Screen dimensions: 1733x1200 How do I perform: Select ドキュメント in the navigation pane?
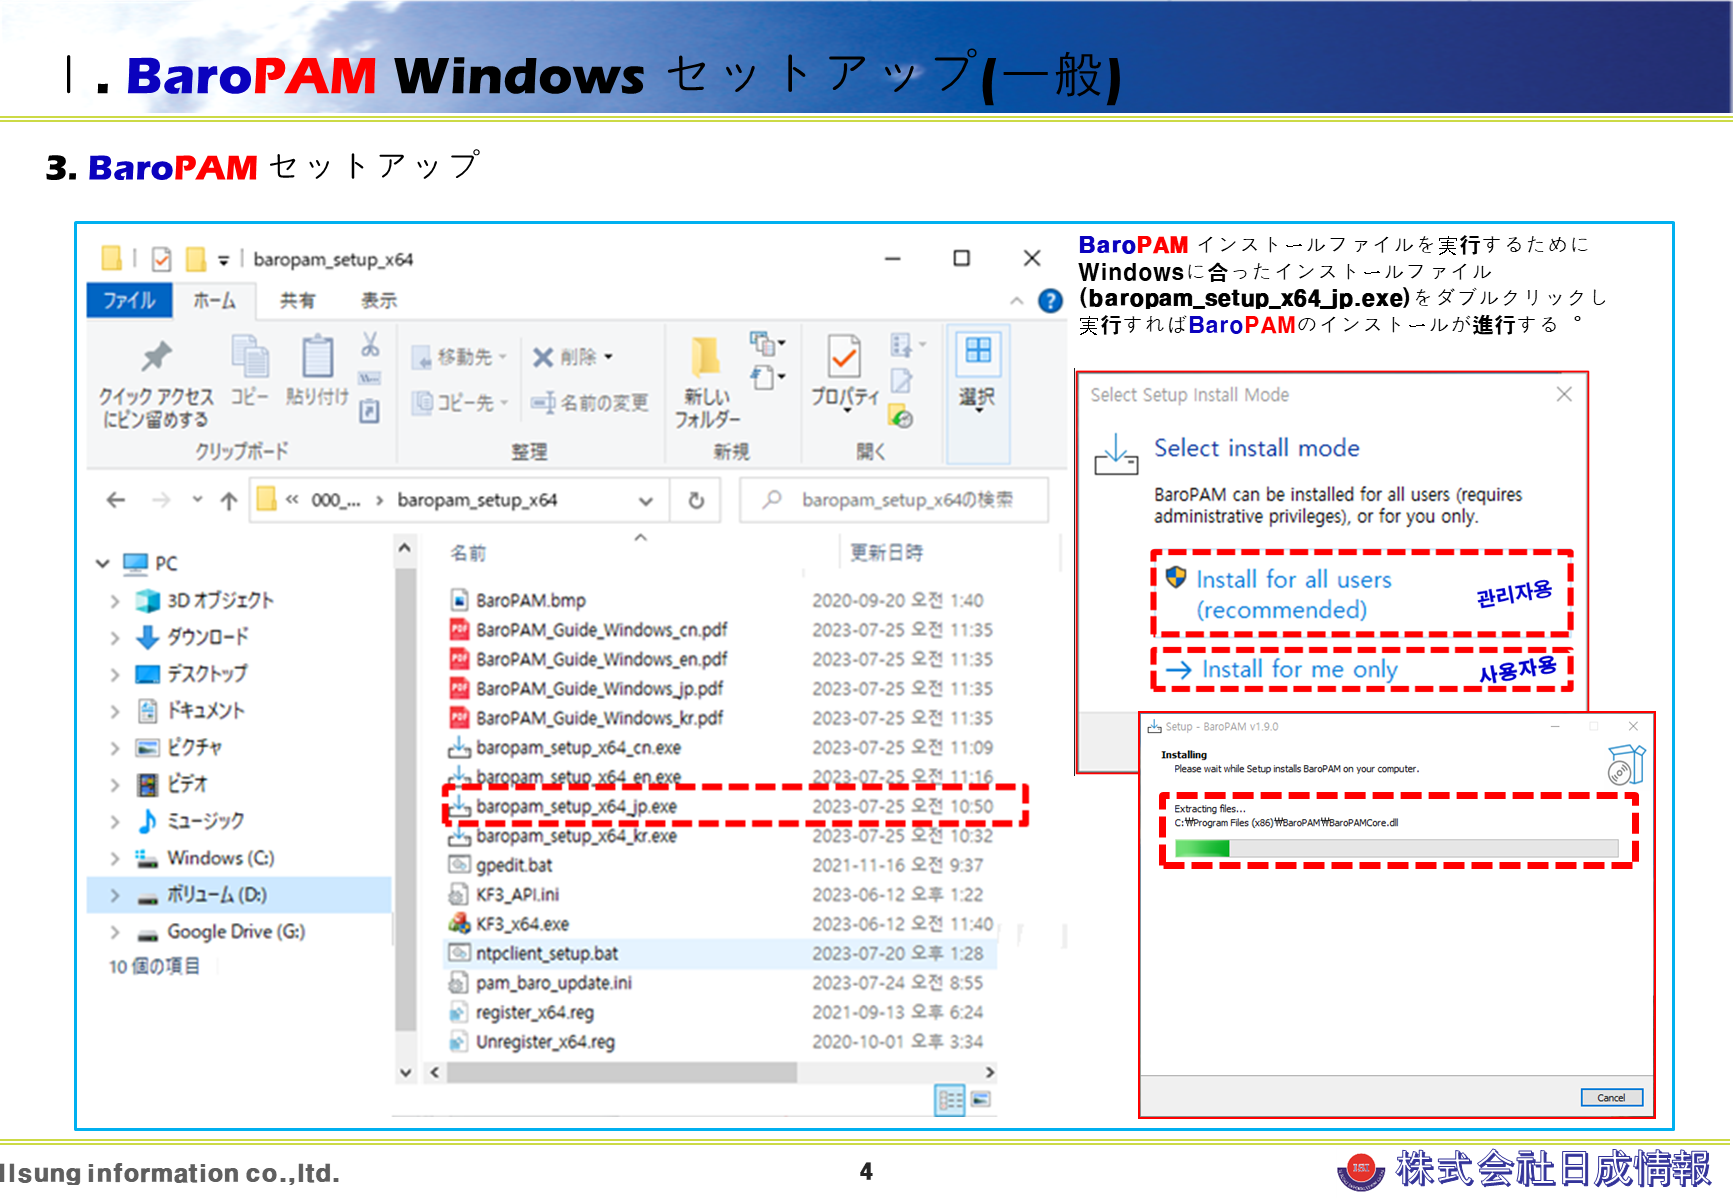point(191,711)
